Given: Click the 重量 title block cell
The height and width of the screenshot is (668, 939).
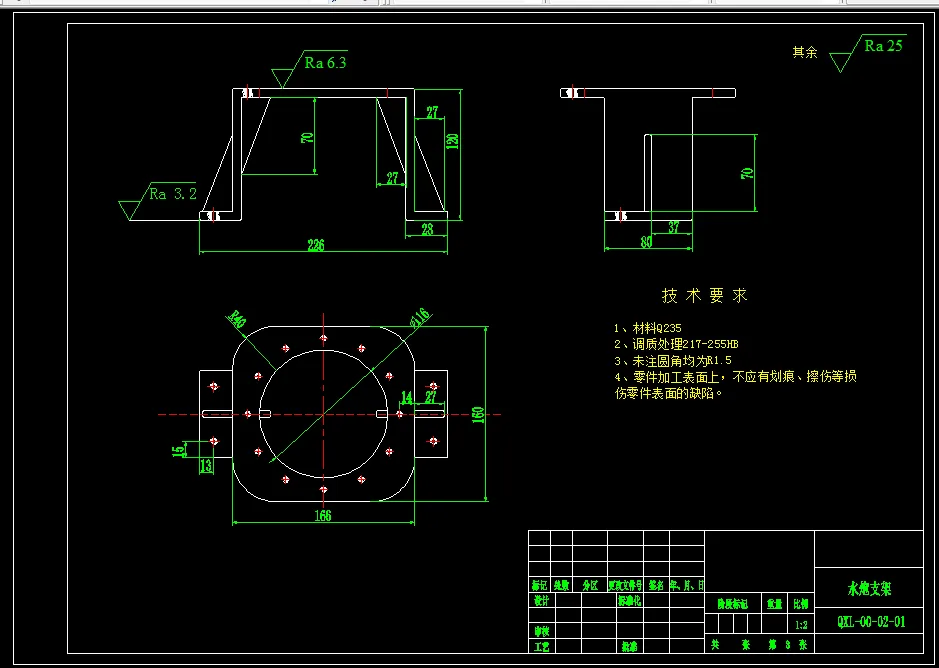Looking at the screenshot, I should click(x=775, y=604).
